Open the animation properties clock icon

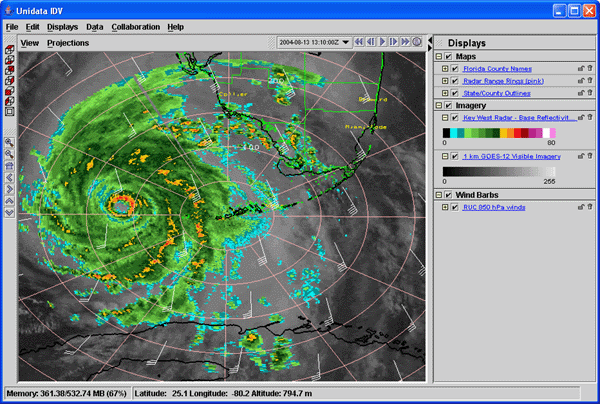[x=417, y=42]
